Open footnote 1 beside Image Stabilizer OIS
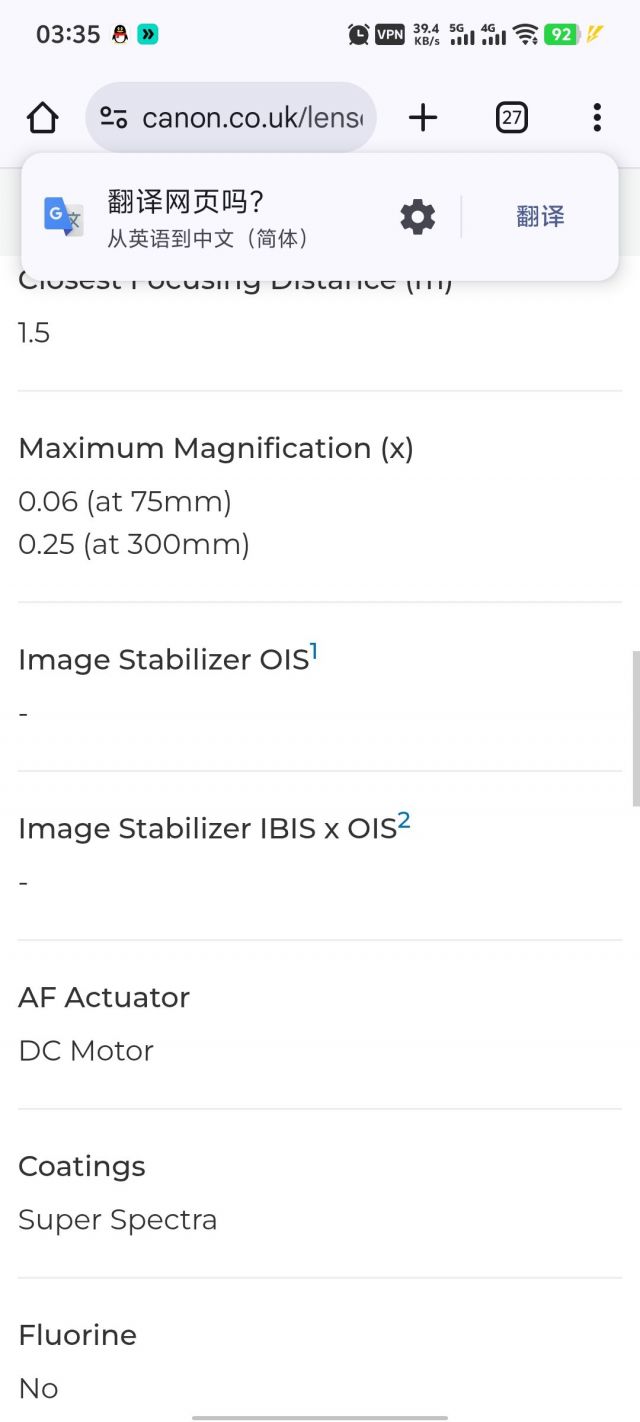Screen dimensions: 640x1422 coord(313,652)
